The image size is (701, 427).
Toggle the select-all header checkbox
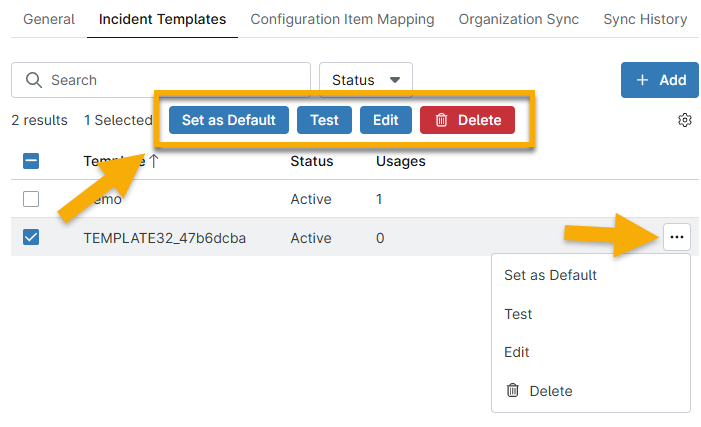click(x=31, y=161)
